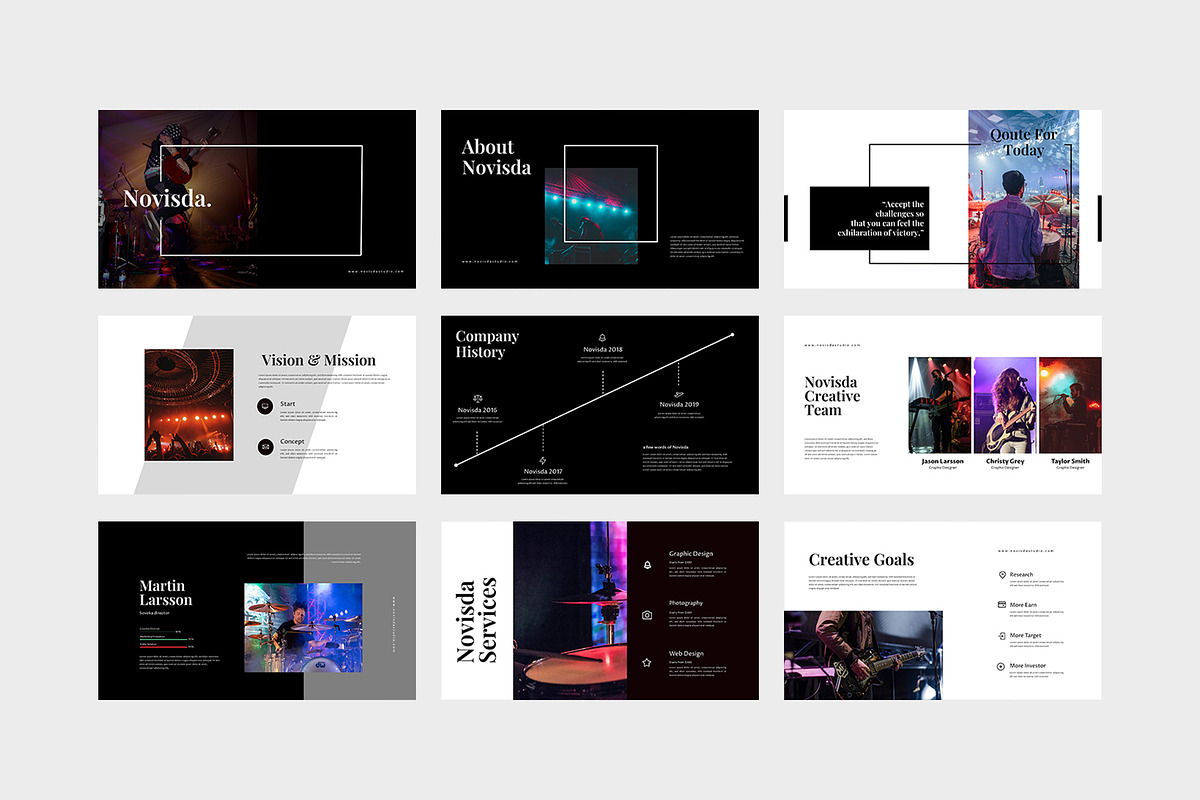
Task: Click the 'About Novisda' heading
Action: click(x=496, y=157)
